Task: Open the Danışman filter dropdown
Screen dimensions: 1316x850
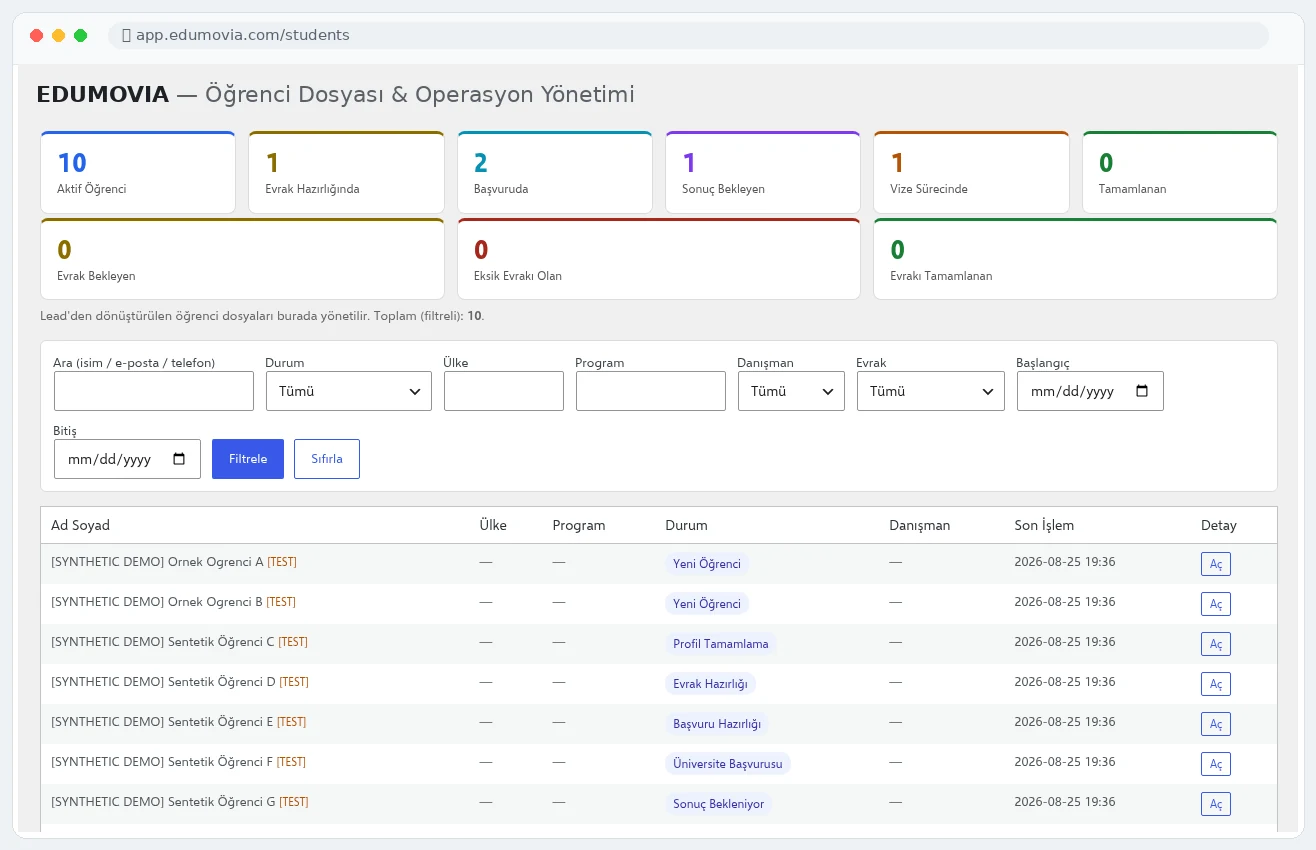Action: click(x=791, y=391)
